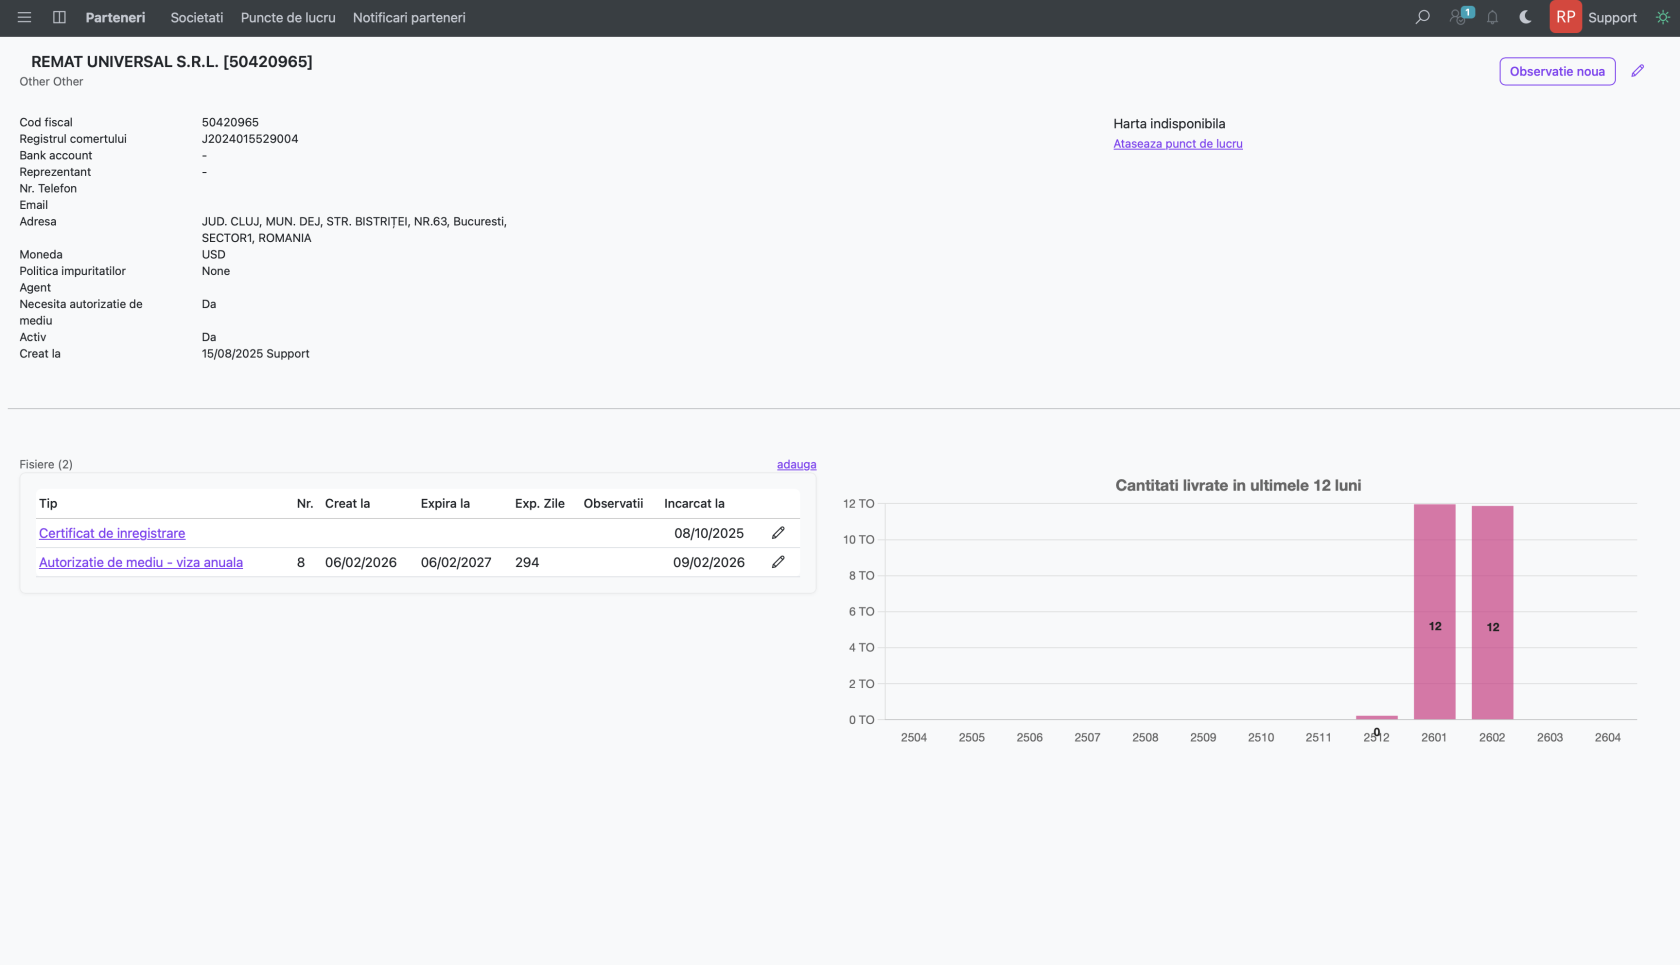Toggle dark mode moon icon
Viewport: 1680px width, 965px height.
[1525, 17]
